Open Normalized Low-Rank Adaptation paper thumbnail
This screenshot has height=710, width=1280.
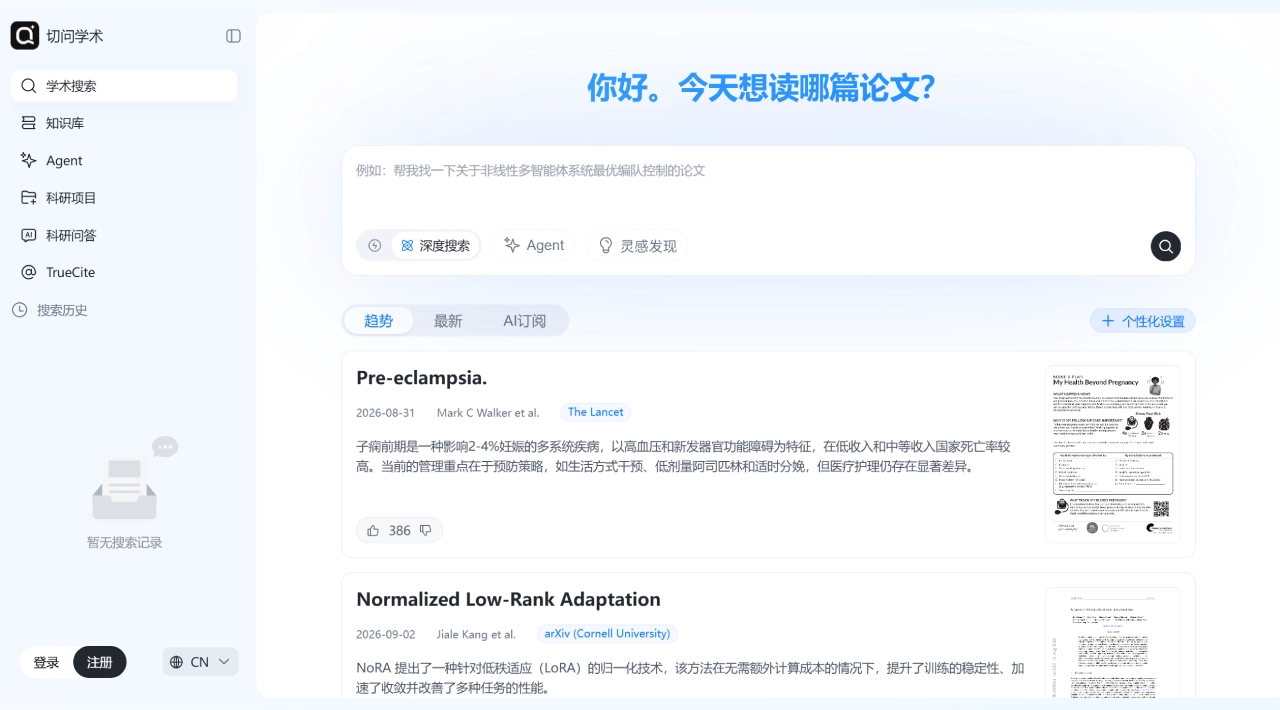(x=1113, y=642)
